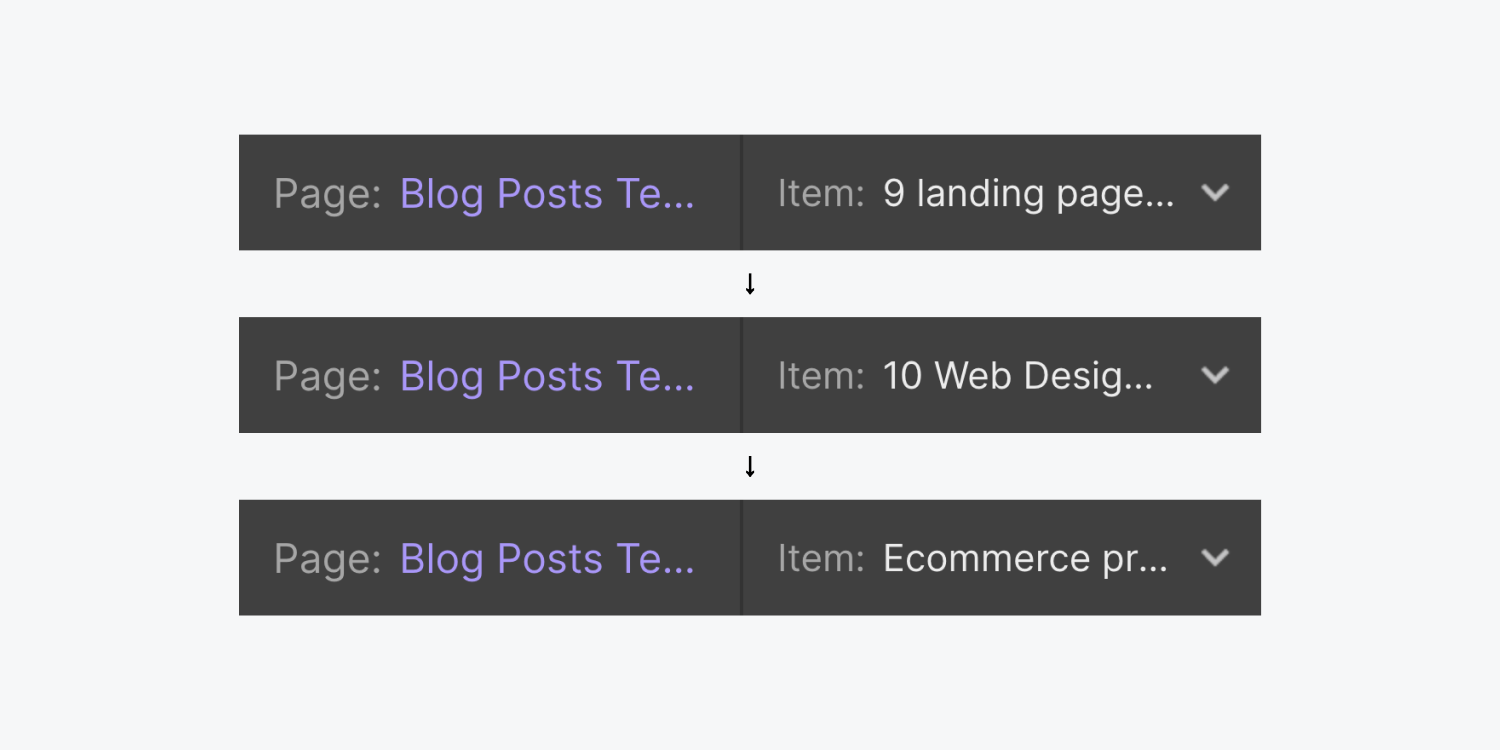Click the "Item:" label next to "10 Web Desig..."

820,375
